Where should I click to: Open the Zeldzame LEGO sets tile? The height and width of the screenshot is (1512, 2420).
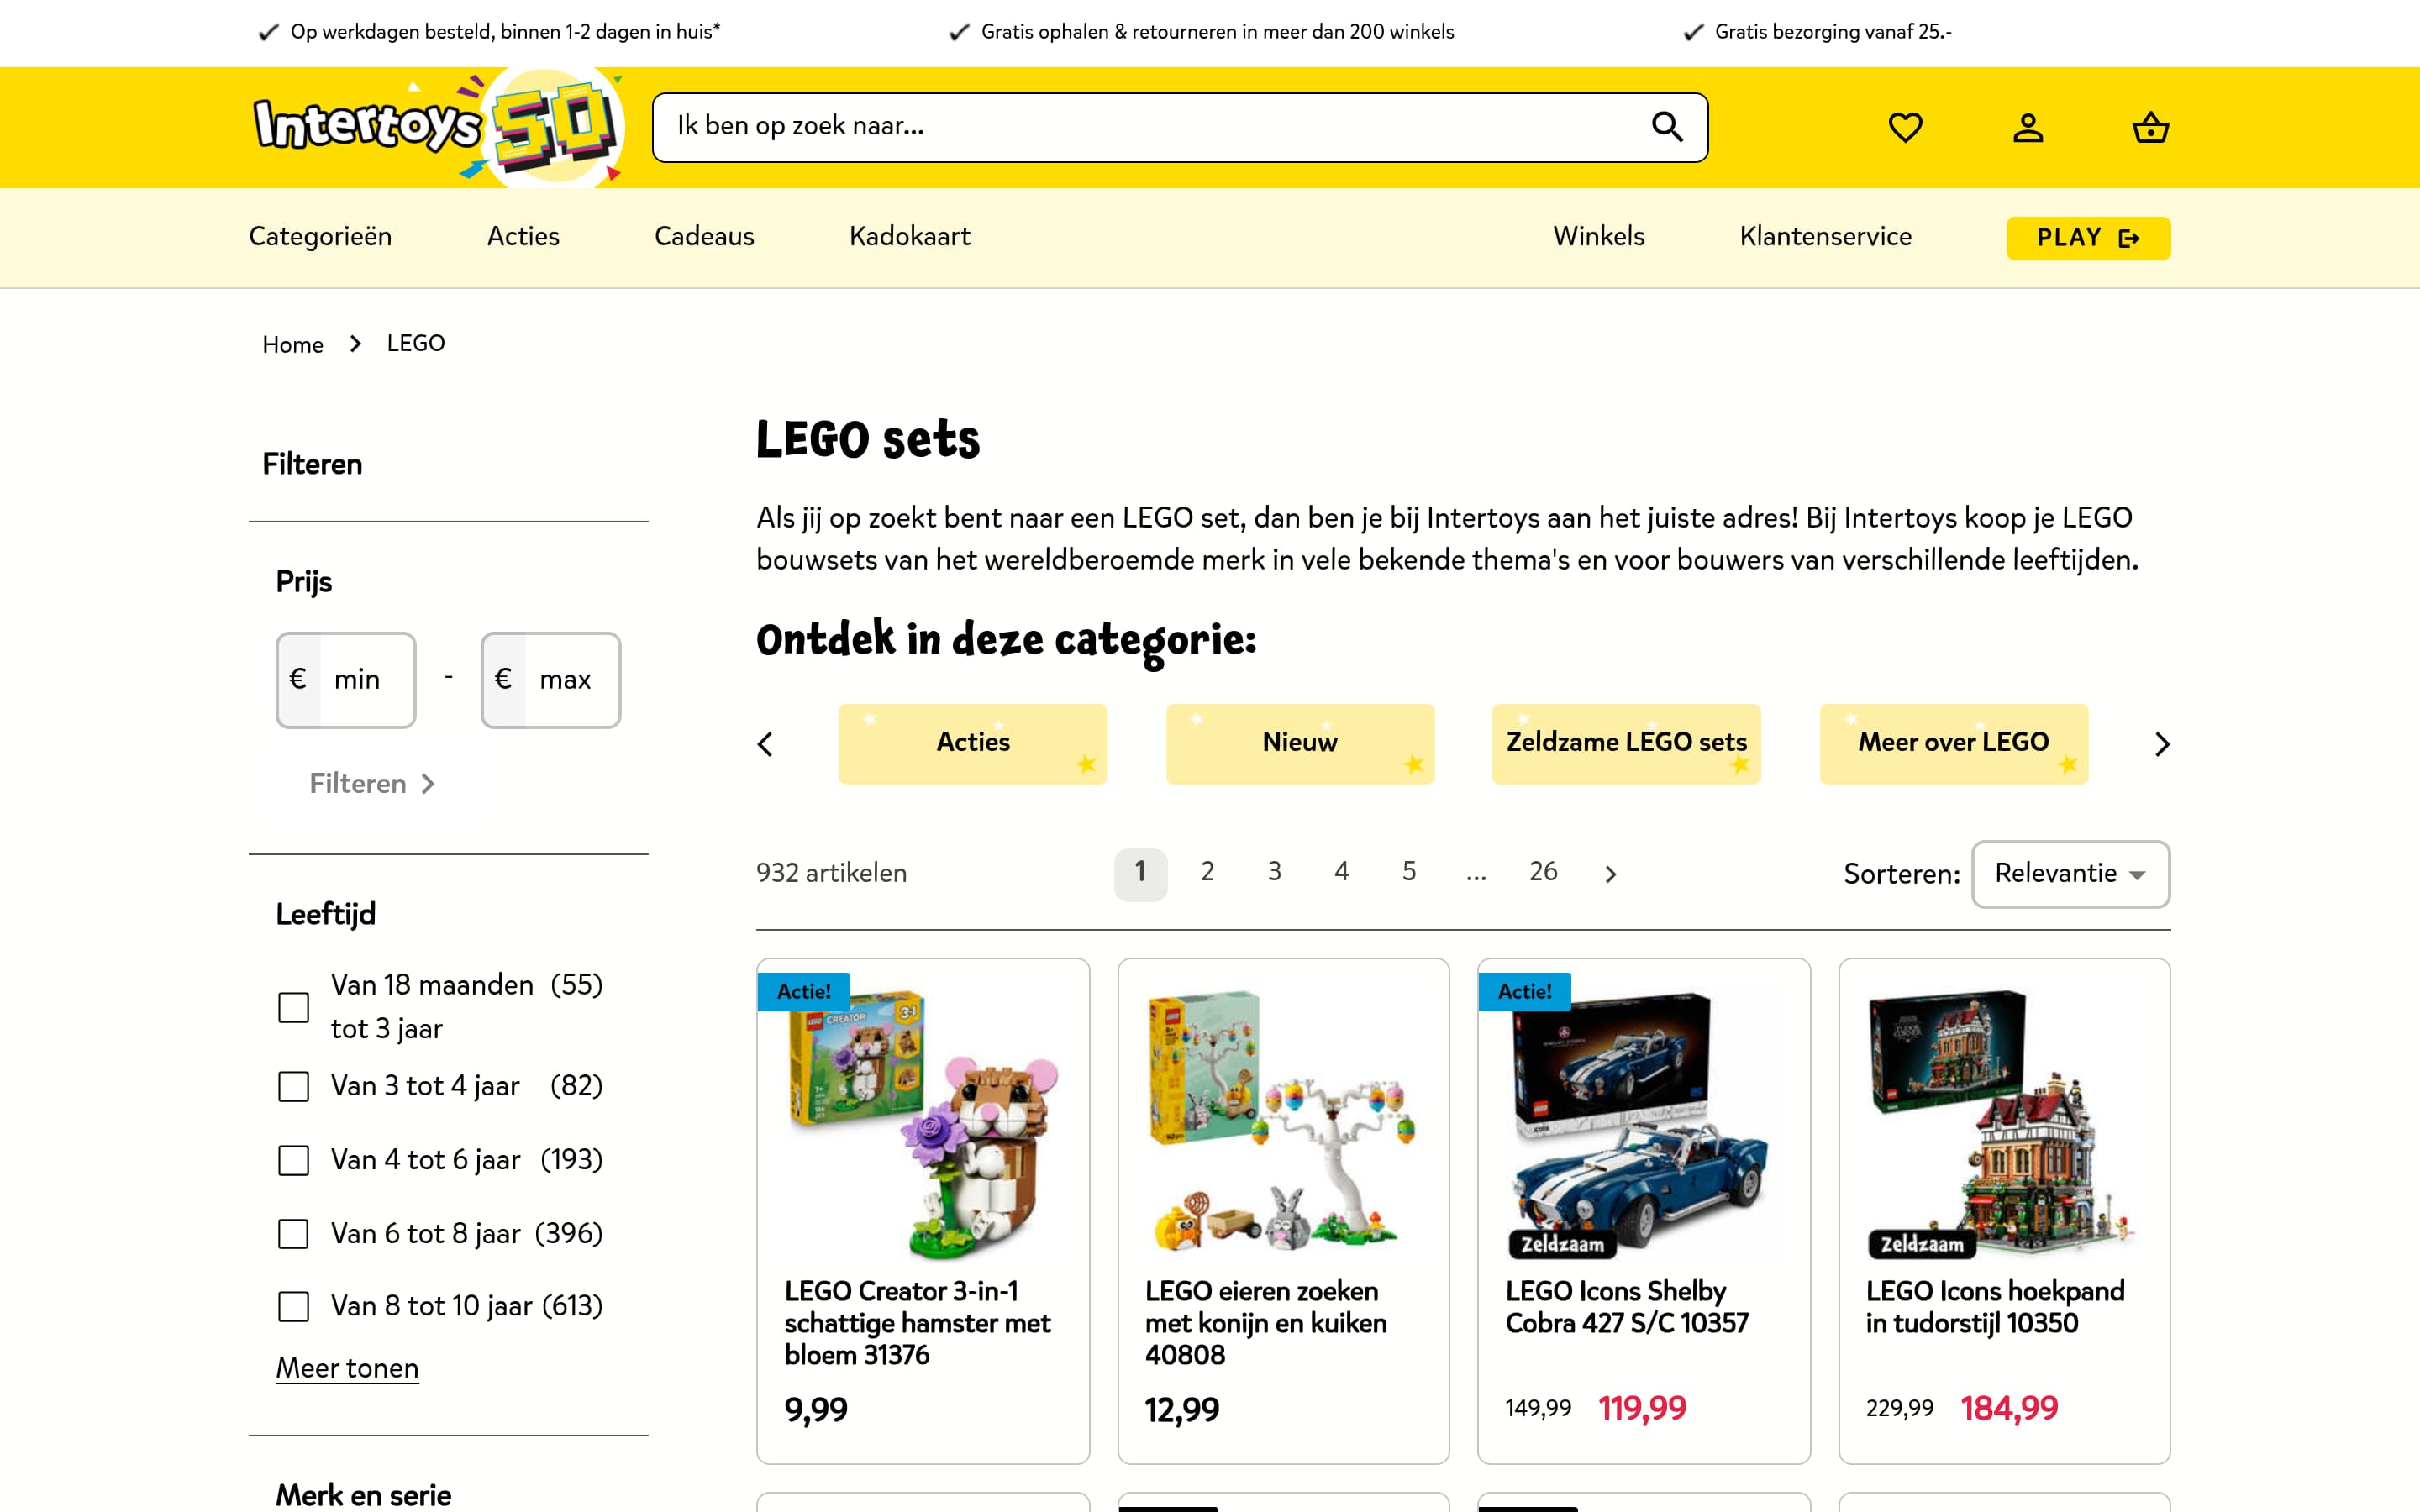click(x=1626, y=743)
